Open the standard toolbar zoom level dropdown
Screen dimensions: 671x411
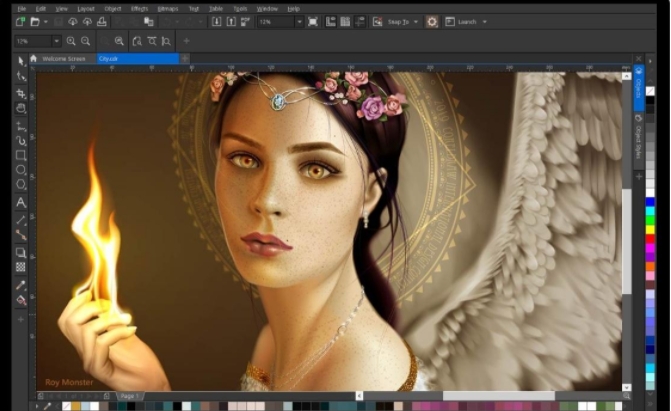(300, 22)
